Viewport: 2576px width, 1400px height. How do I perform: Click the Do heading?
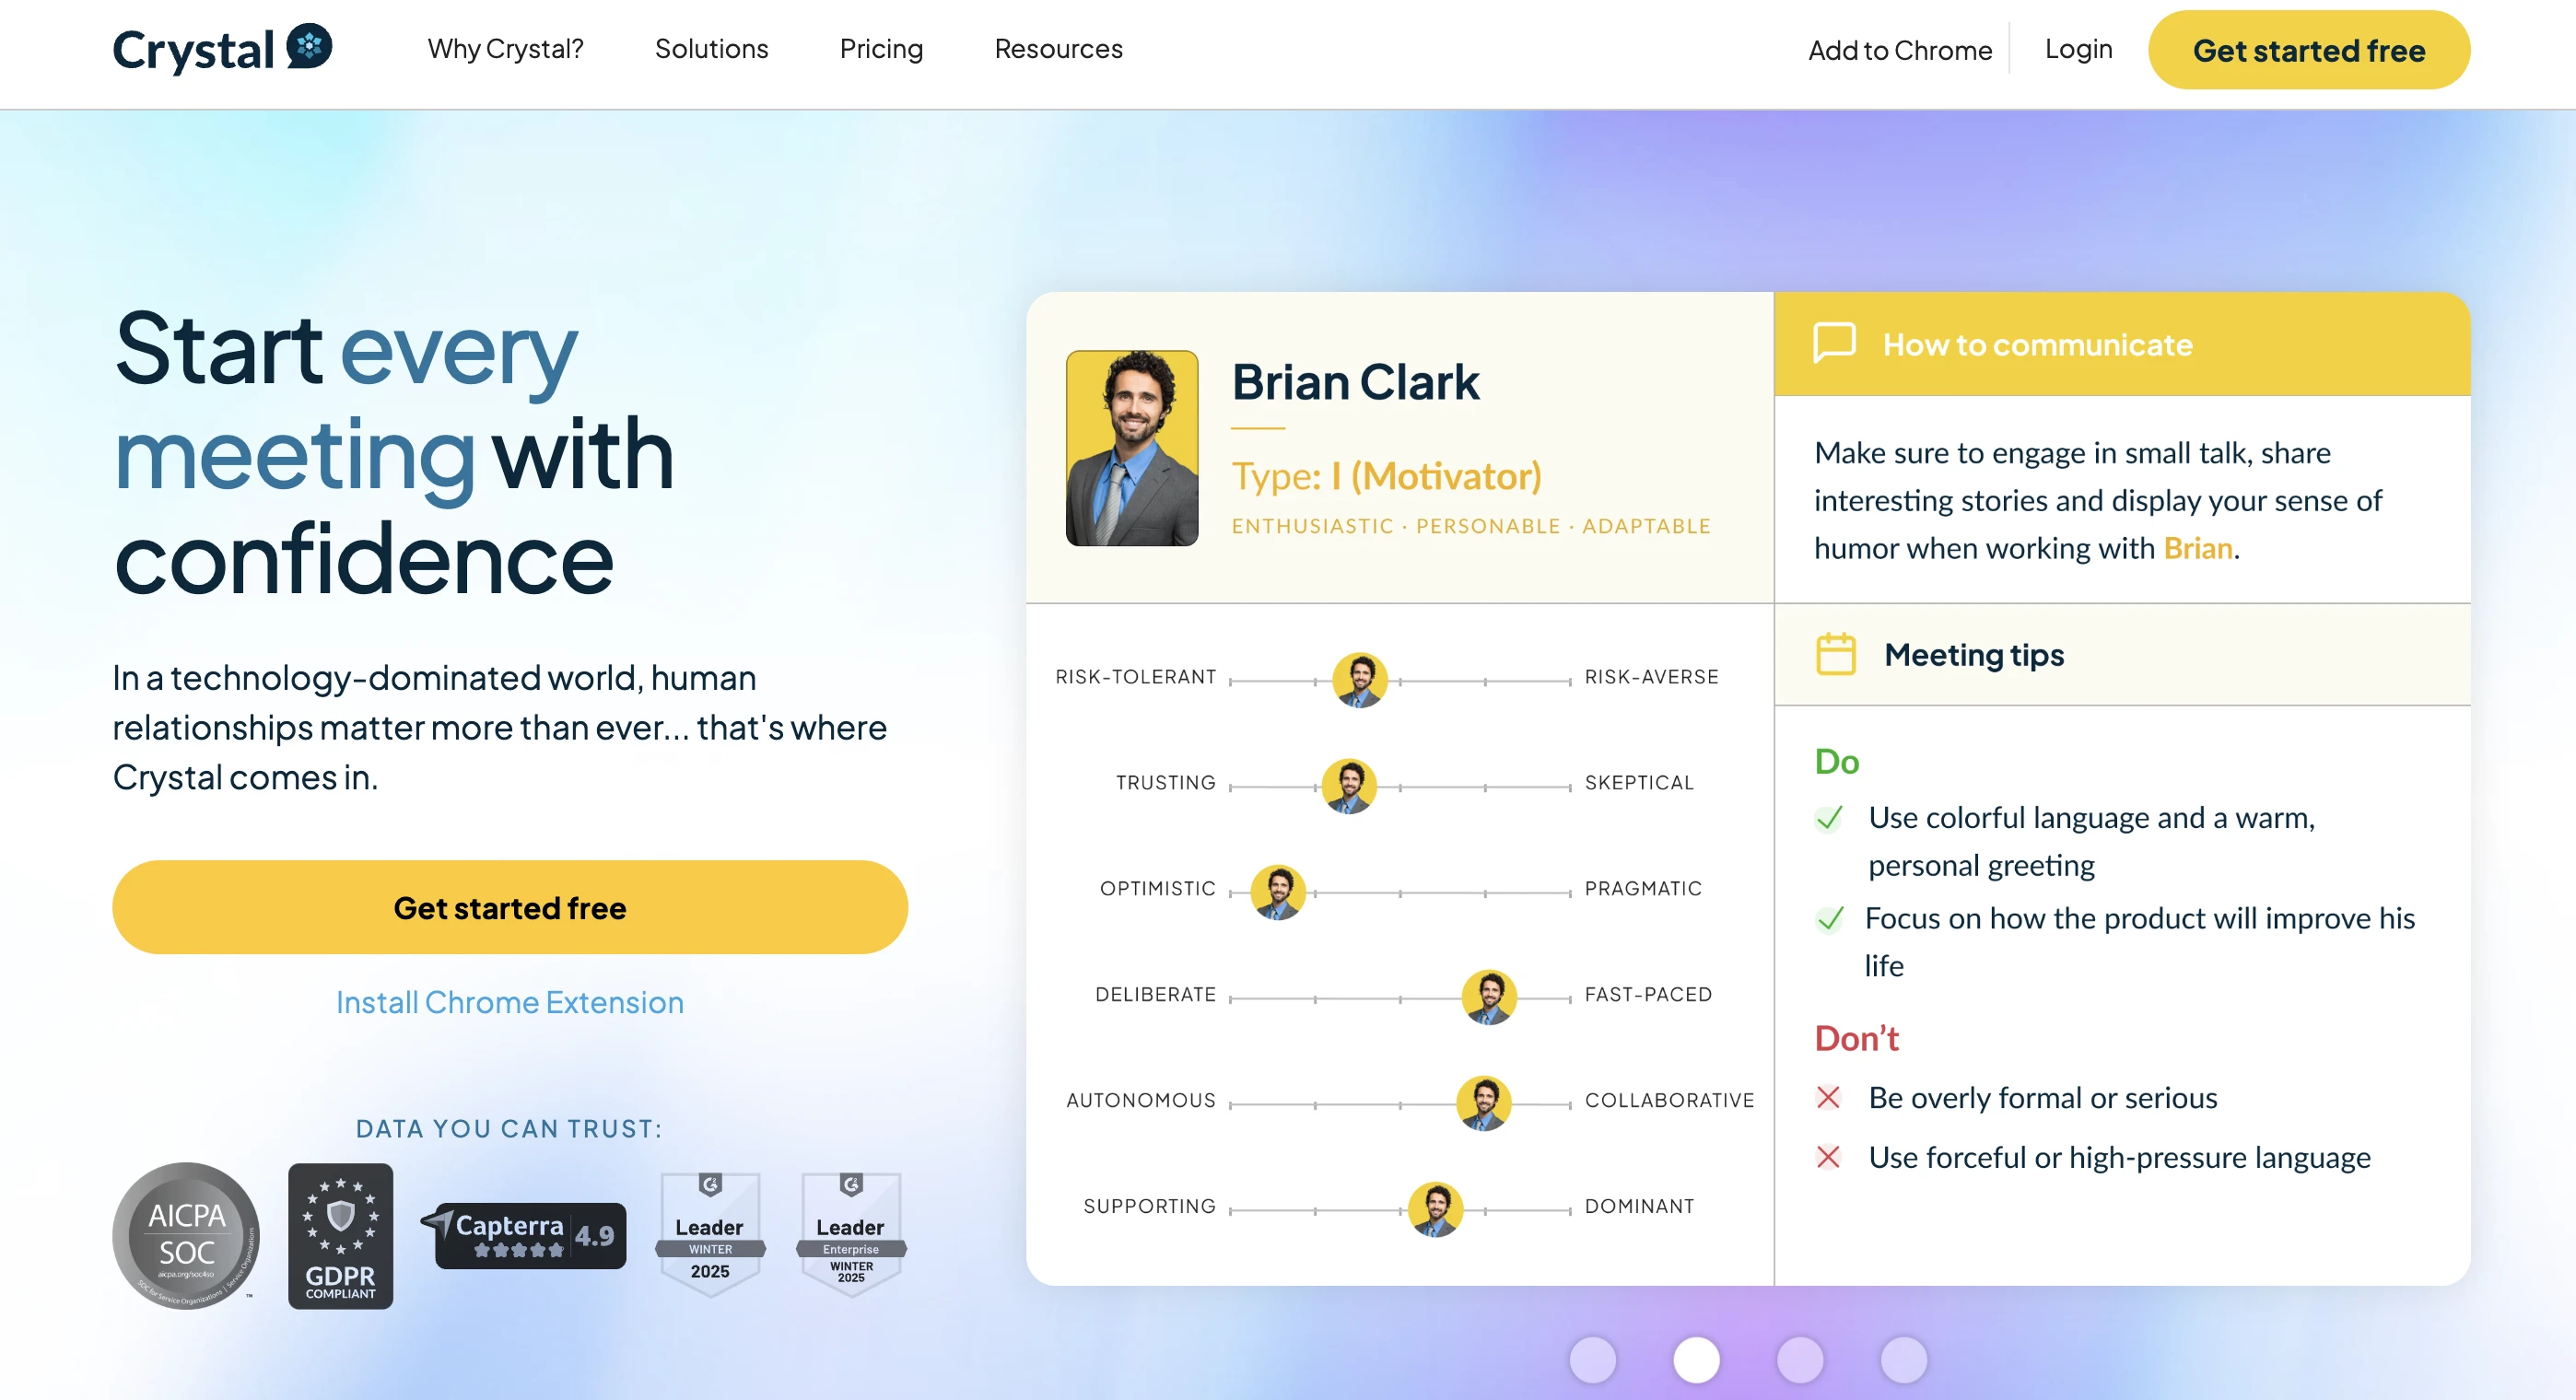(x=1836, y=762)
